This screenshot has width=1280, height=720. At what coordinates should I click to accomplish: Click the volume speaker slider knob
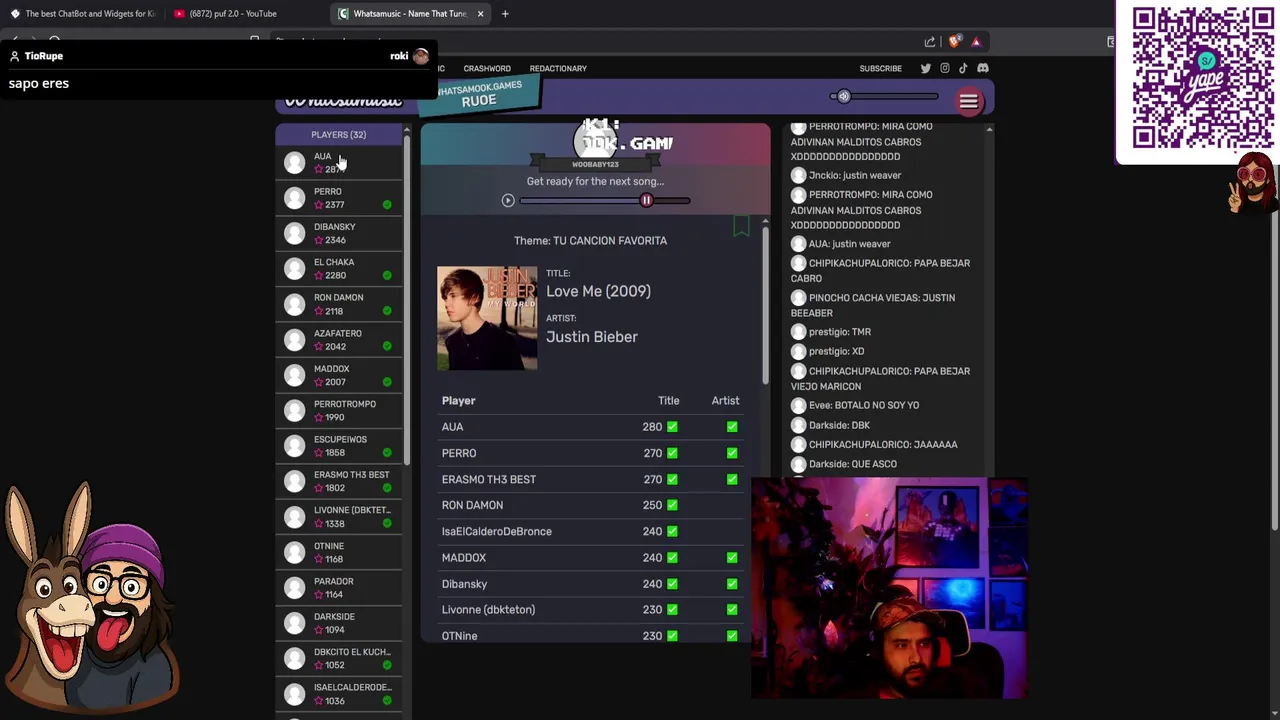pos(844,97)
